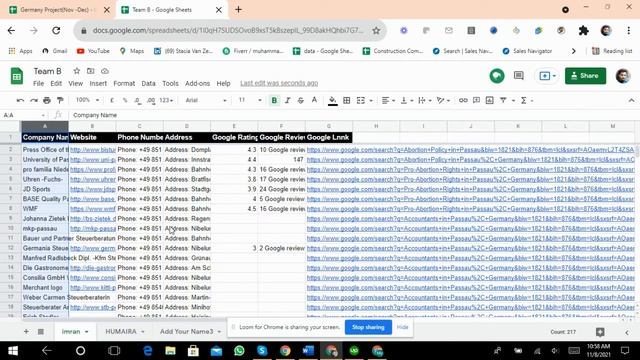Reload the page
The image size is (640, 360).
(56, 30)
